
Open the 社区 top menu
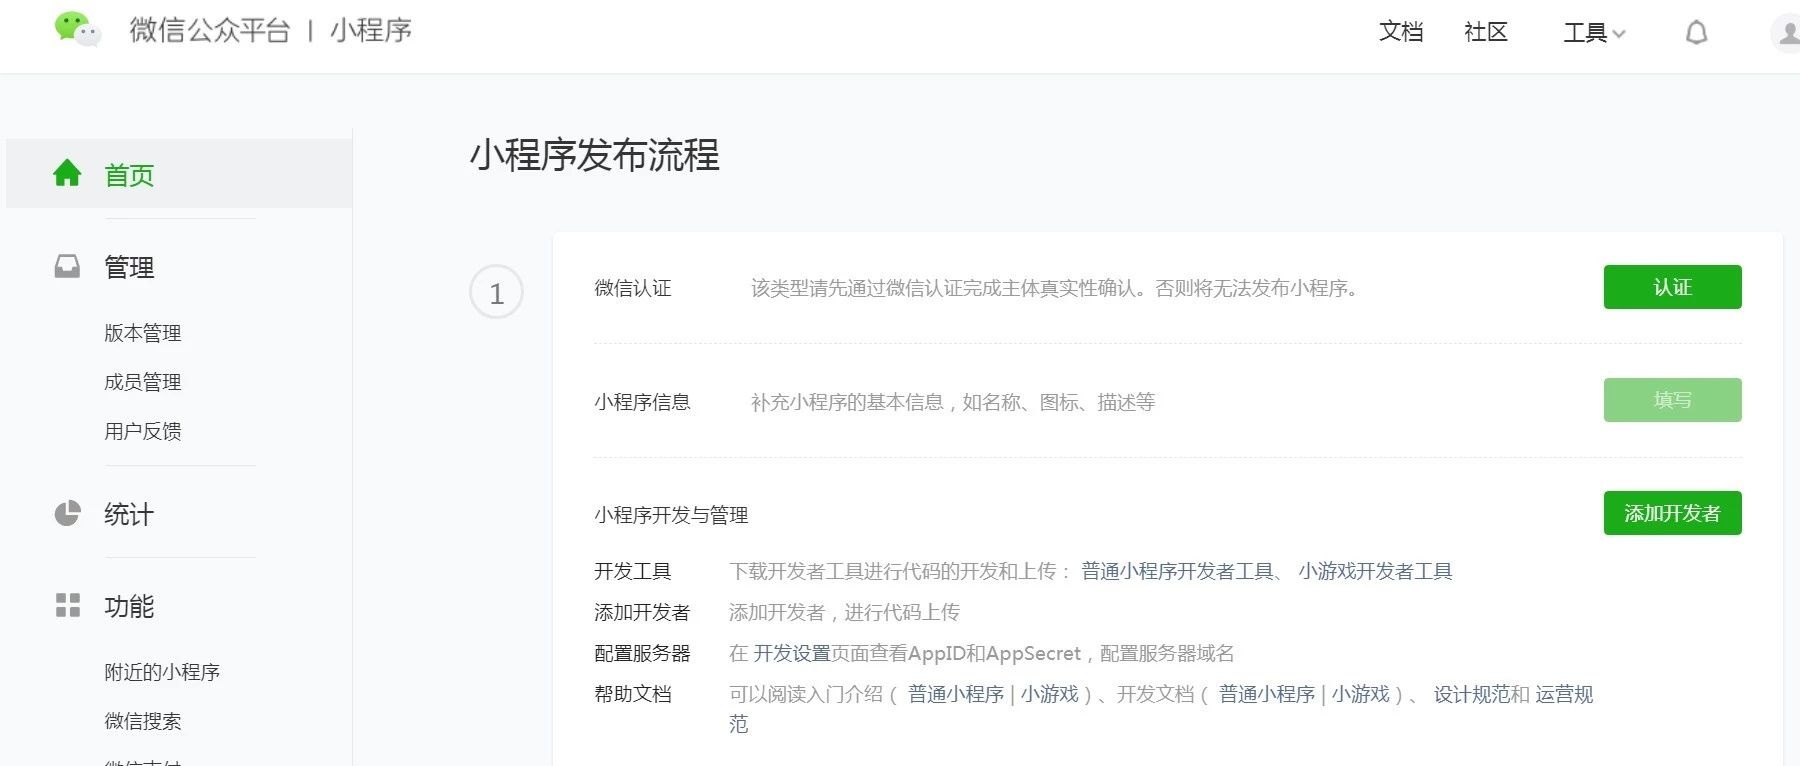(1486, 32)
